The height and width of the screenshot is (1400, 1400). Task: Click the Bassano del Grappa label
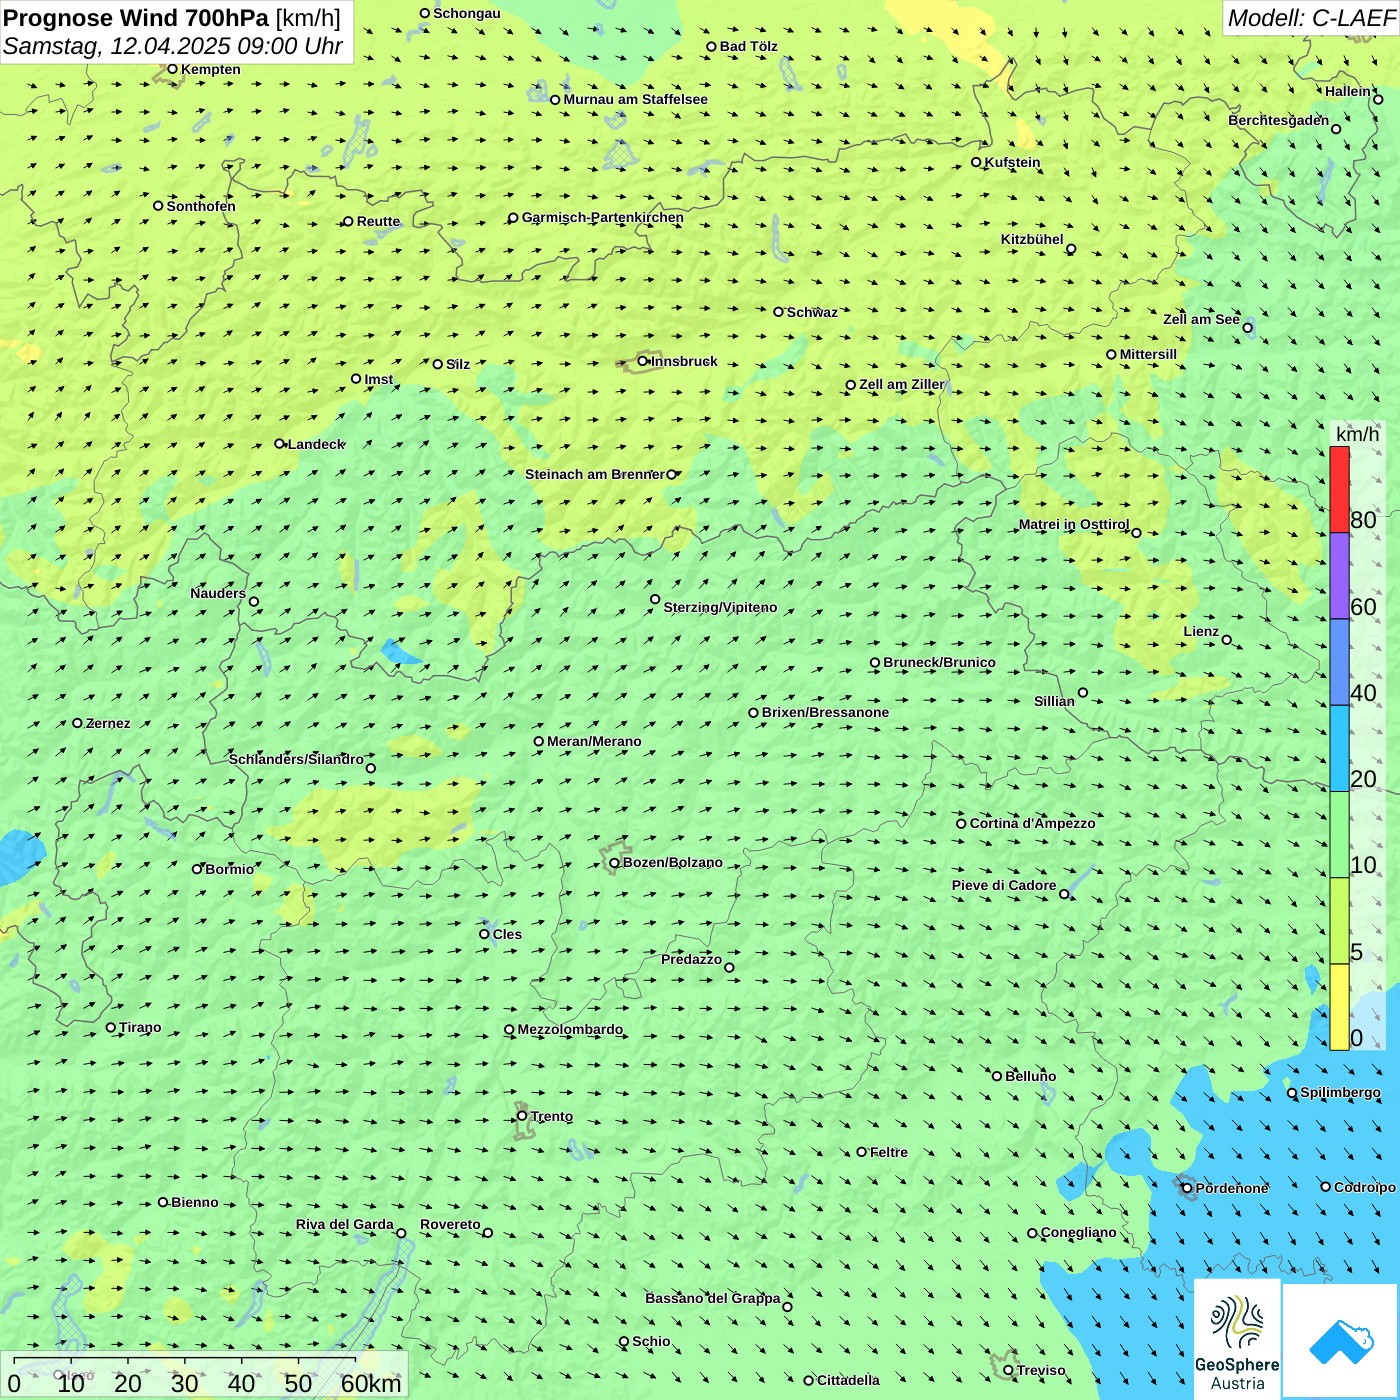[712, 1298]
